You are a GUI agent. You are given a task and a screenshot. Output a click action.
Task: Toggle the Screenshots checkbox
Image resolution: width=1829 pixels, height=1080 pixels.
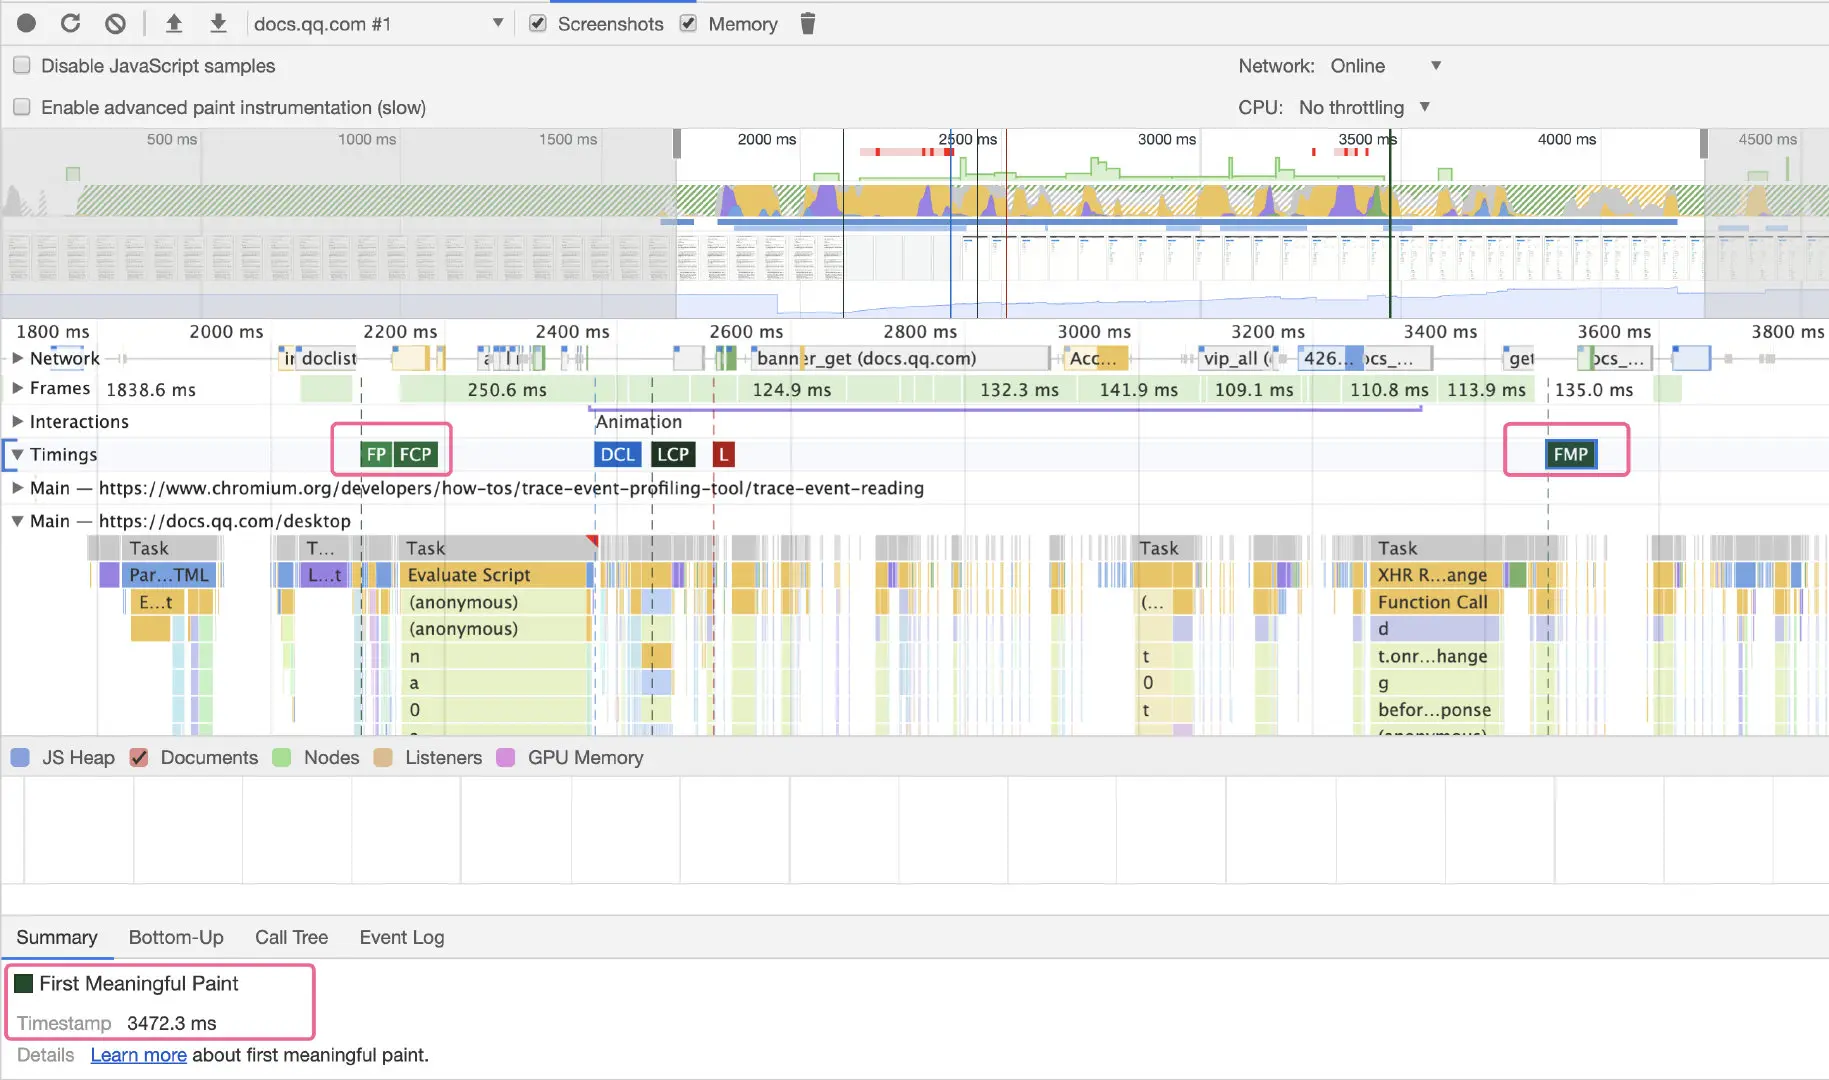click(x=538, y=23)
